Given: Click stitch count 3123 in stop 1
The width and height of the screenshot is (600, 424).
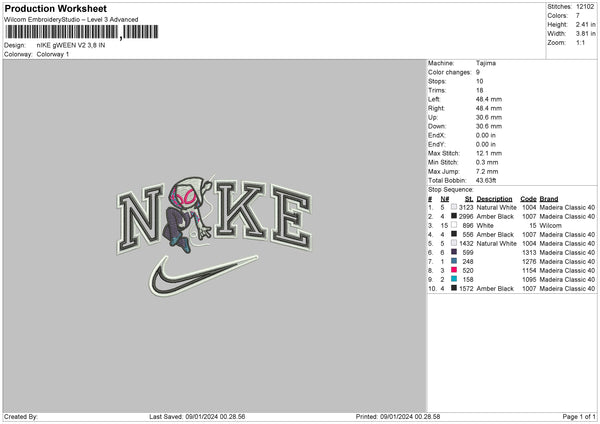Looking at the screenshot, I should pyautogui.click(x=466, y=207).
